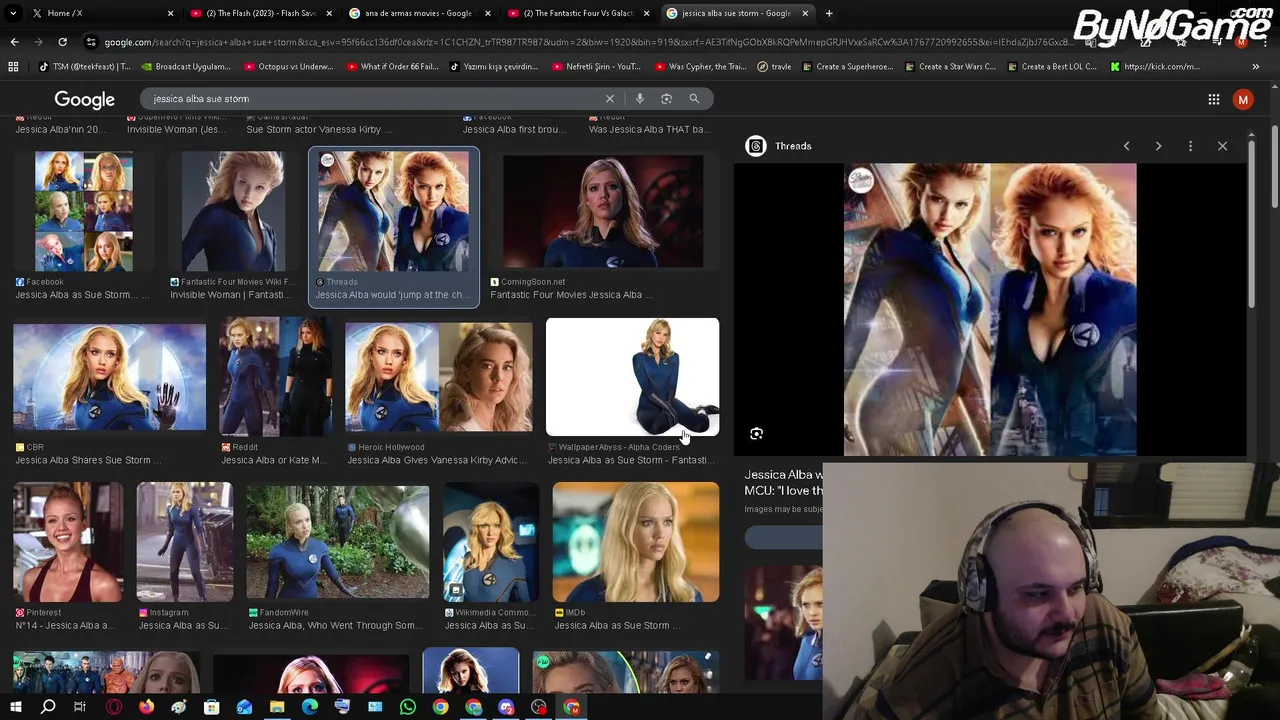The width and height of the screenshot is (1280, 720).
Task: Open kick.com bookmark
Action: pos(1155,67)
